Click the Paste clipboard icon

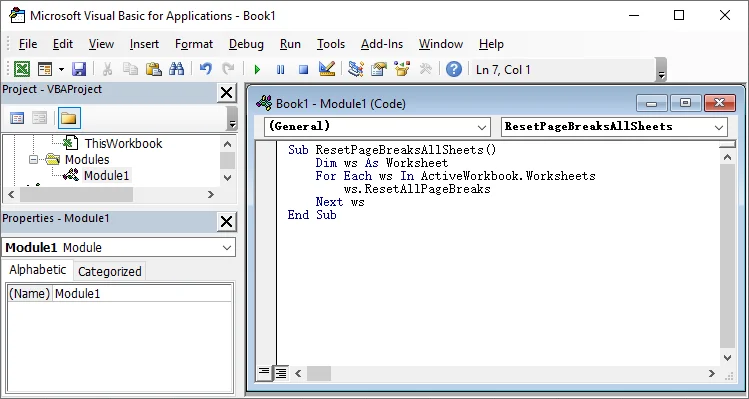coord(153,69)
